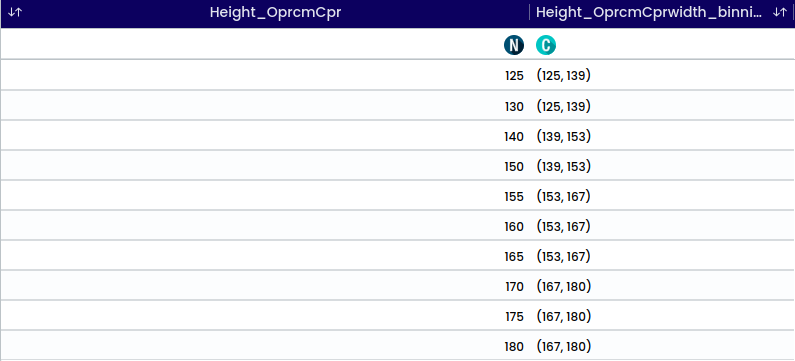Click the numeric type N badge
Viewport: 795px width, 361px height.
(x=514, y=45)
